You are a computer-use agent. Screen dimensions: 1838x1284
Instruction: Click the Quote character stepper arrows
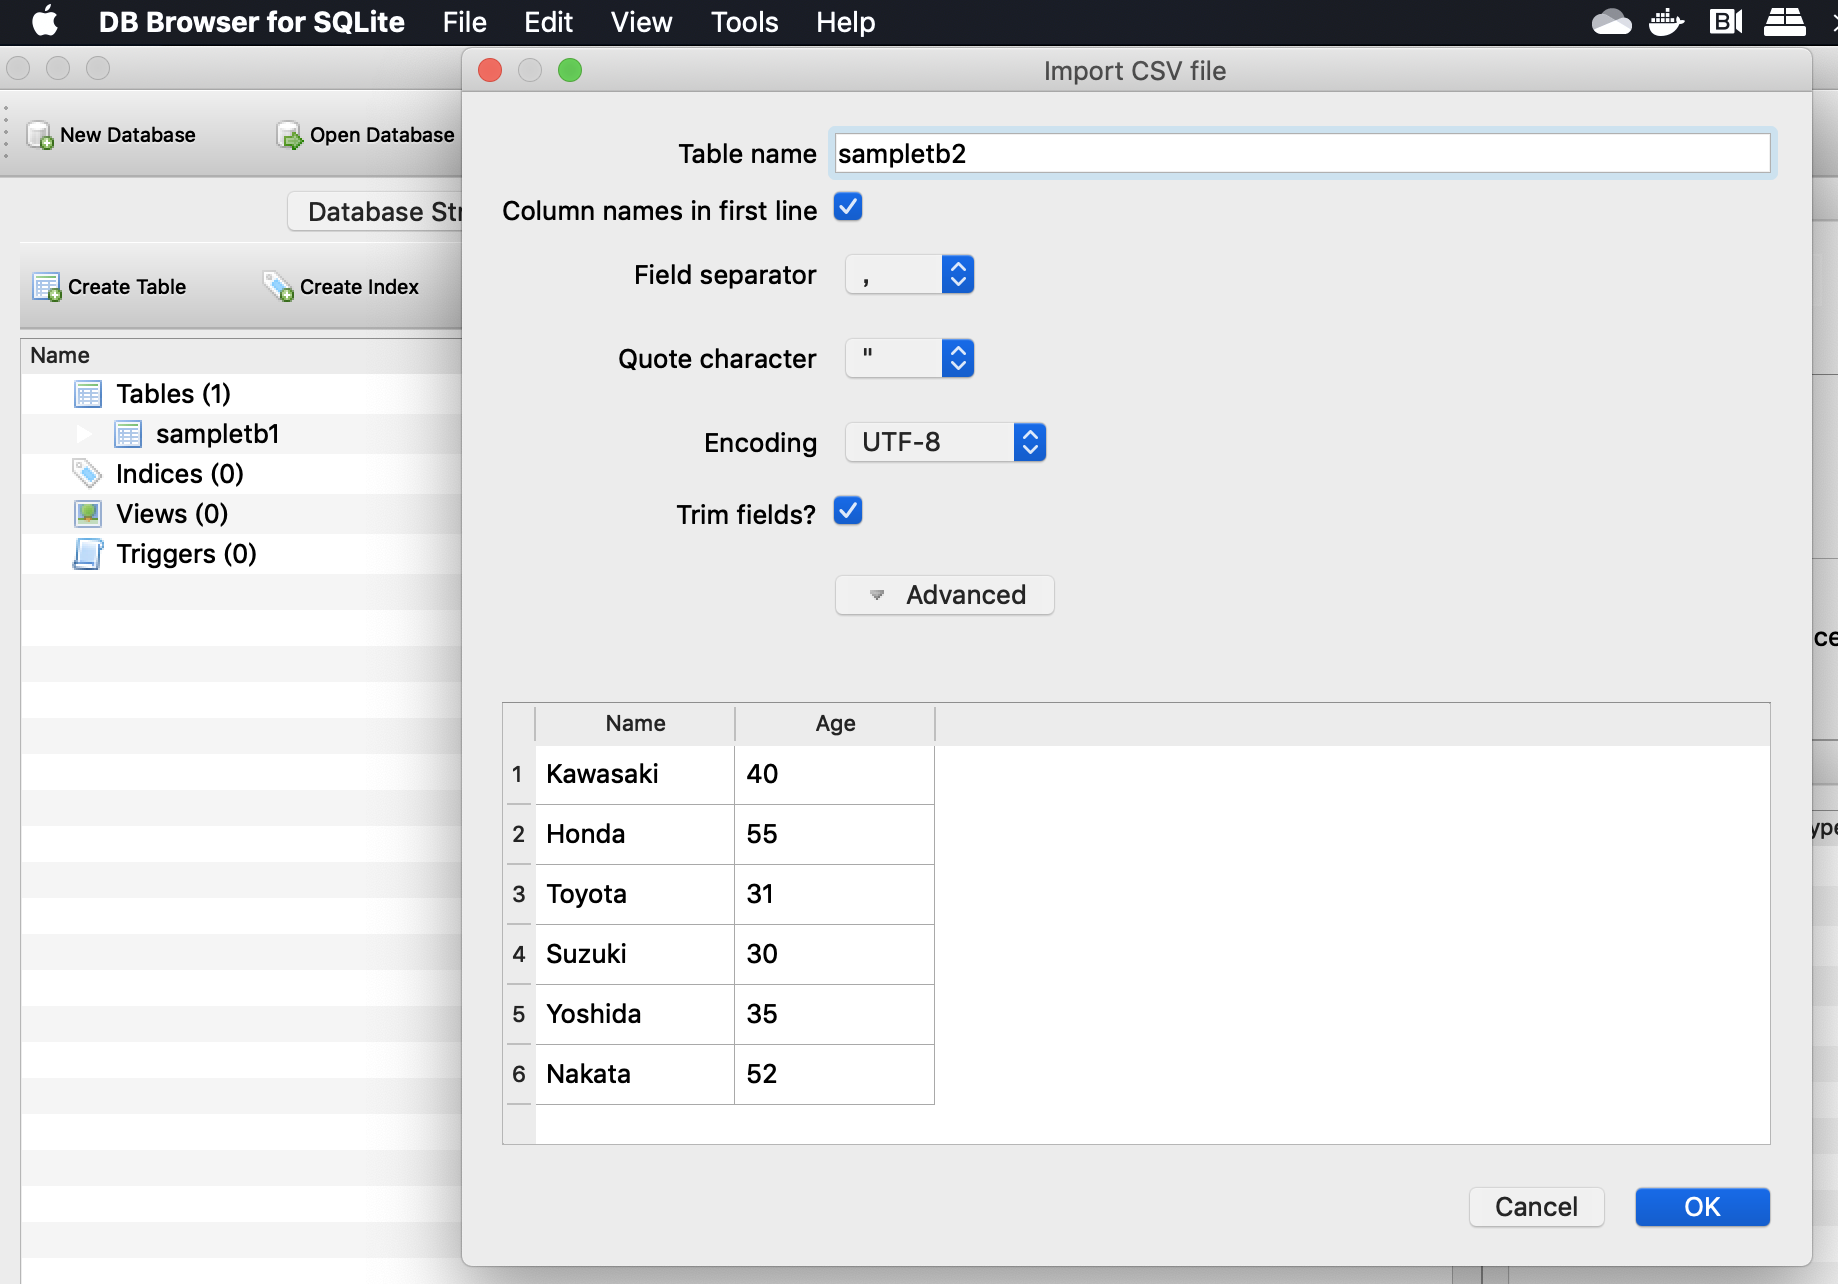(x=957, y=358)
